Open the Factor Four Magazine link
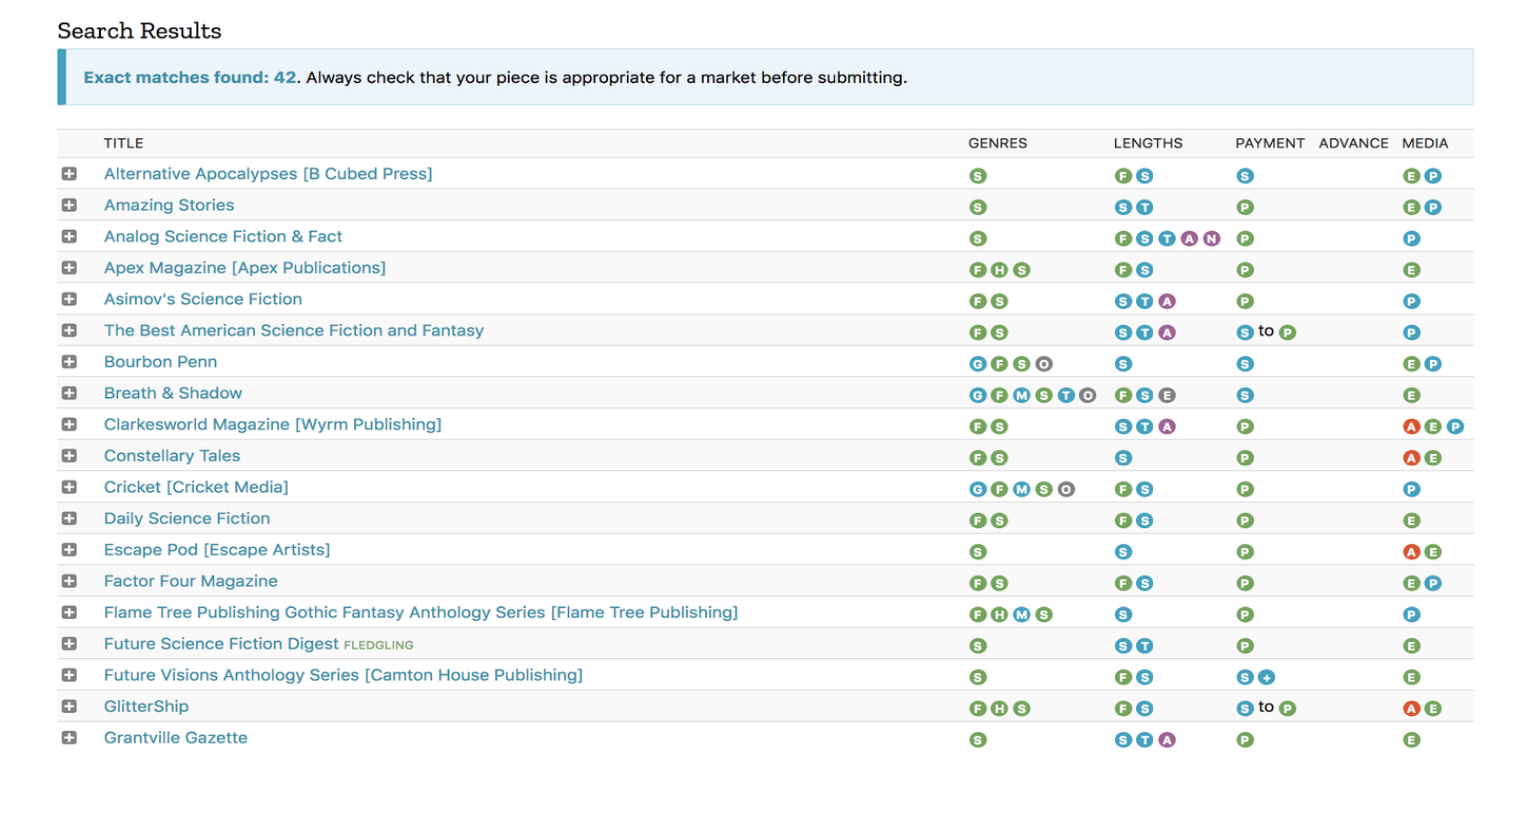Image resolution: width=1528 pixels, height=818 pixels. coord(191,581)
